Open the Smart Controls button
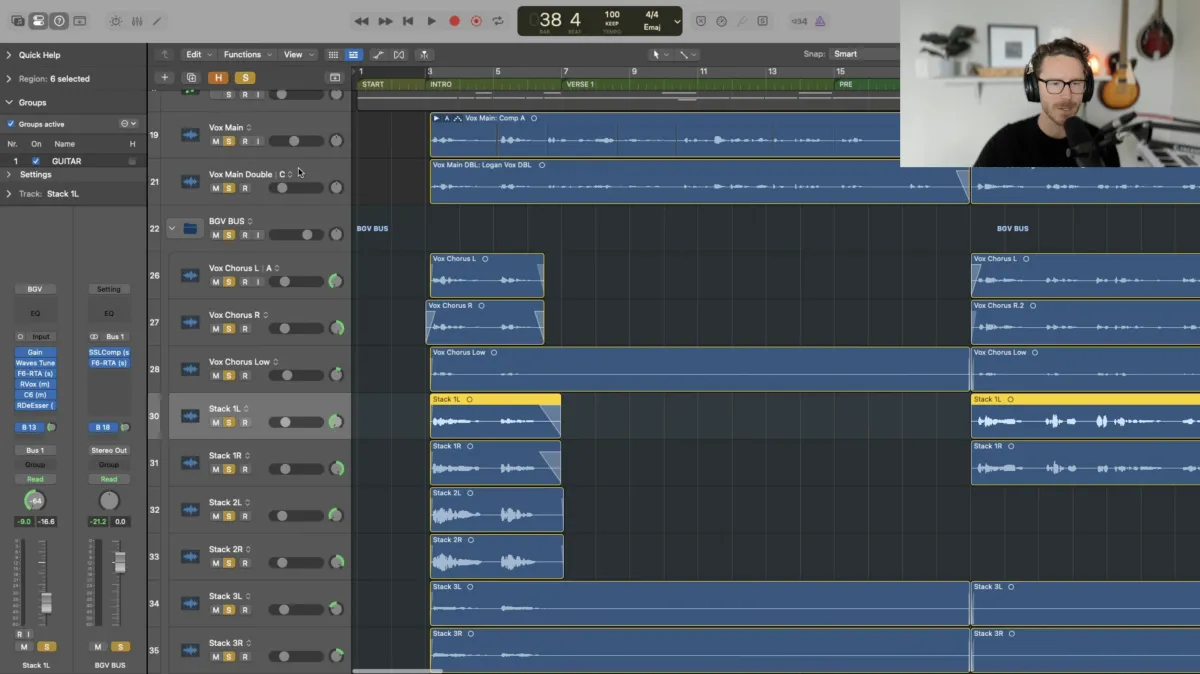This screenshot has width=1200, height=674. (115, 21)
